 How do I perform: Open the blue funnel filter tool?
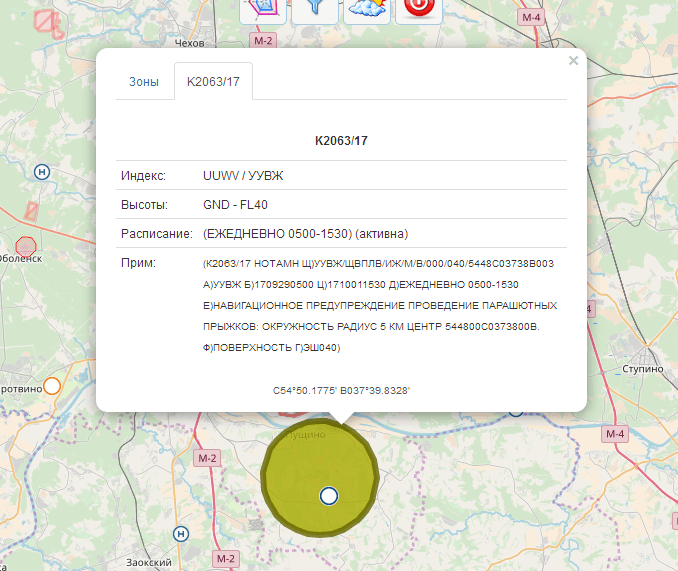click(314, 8)
